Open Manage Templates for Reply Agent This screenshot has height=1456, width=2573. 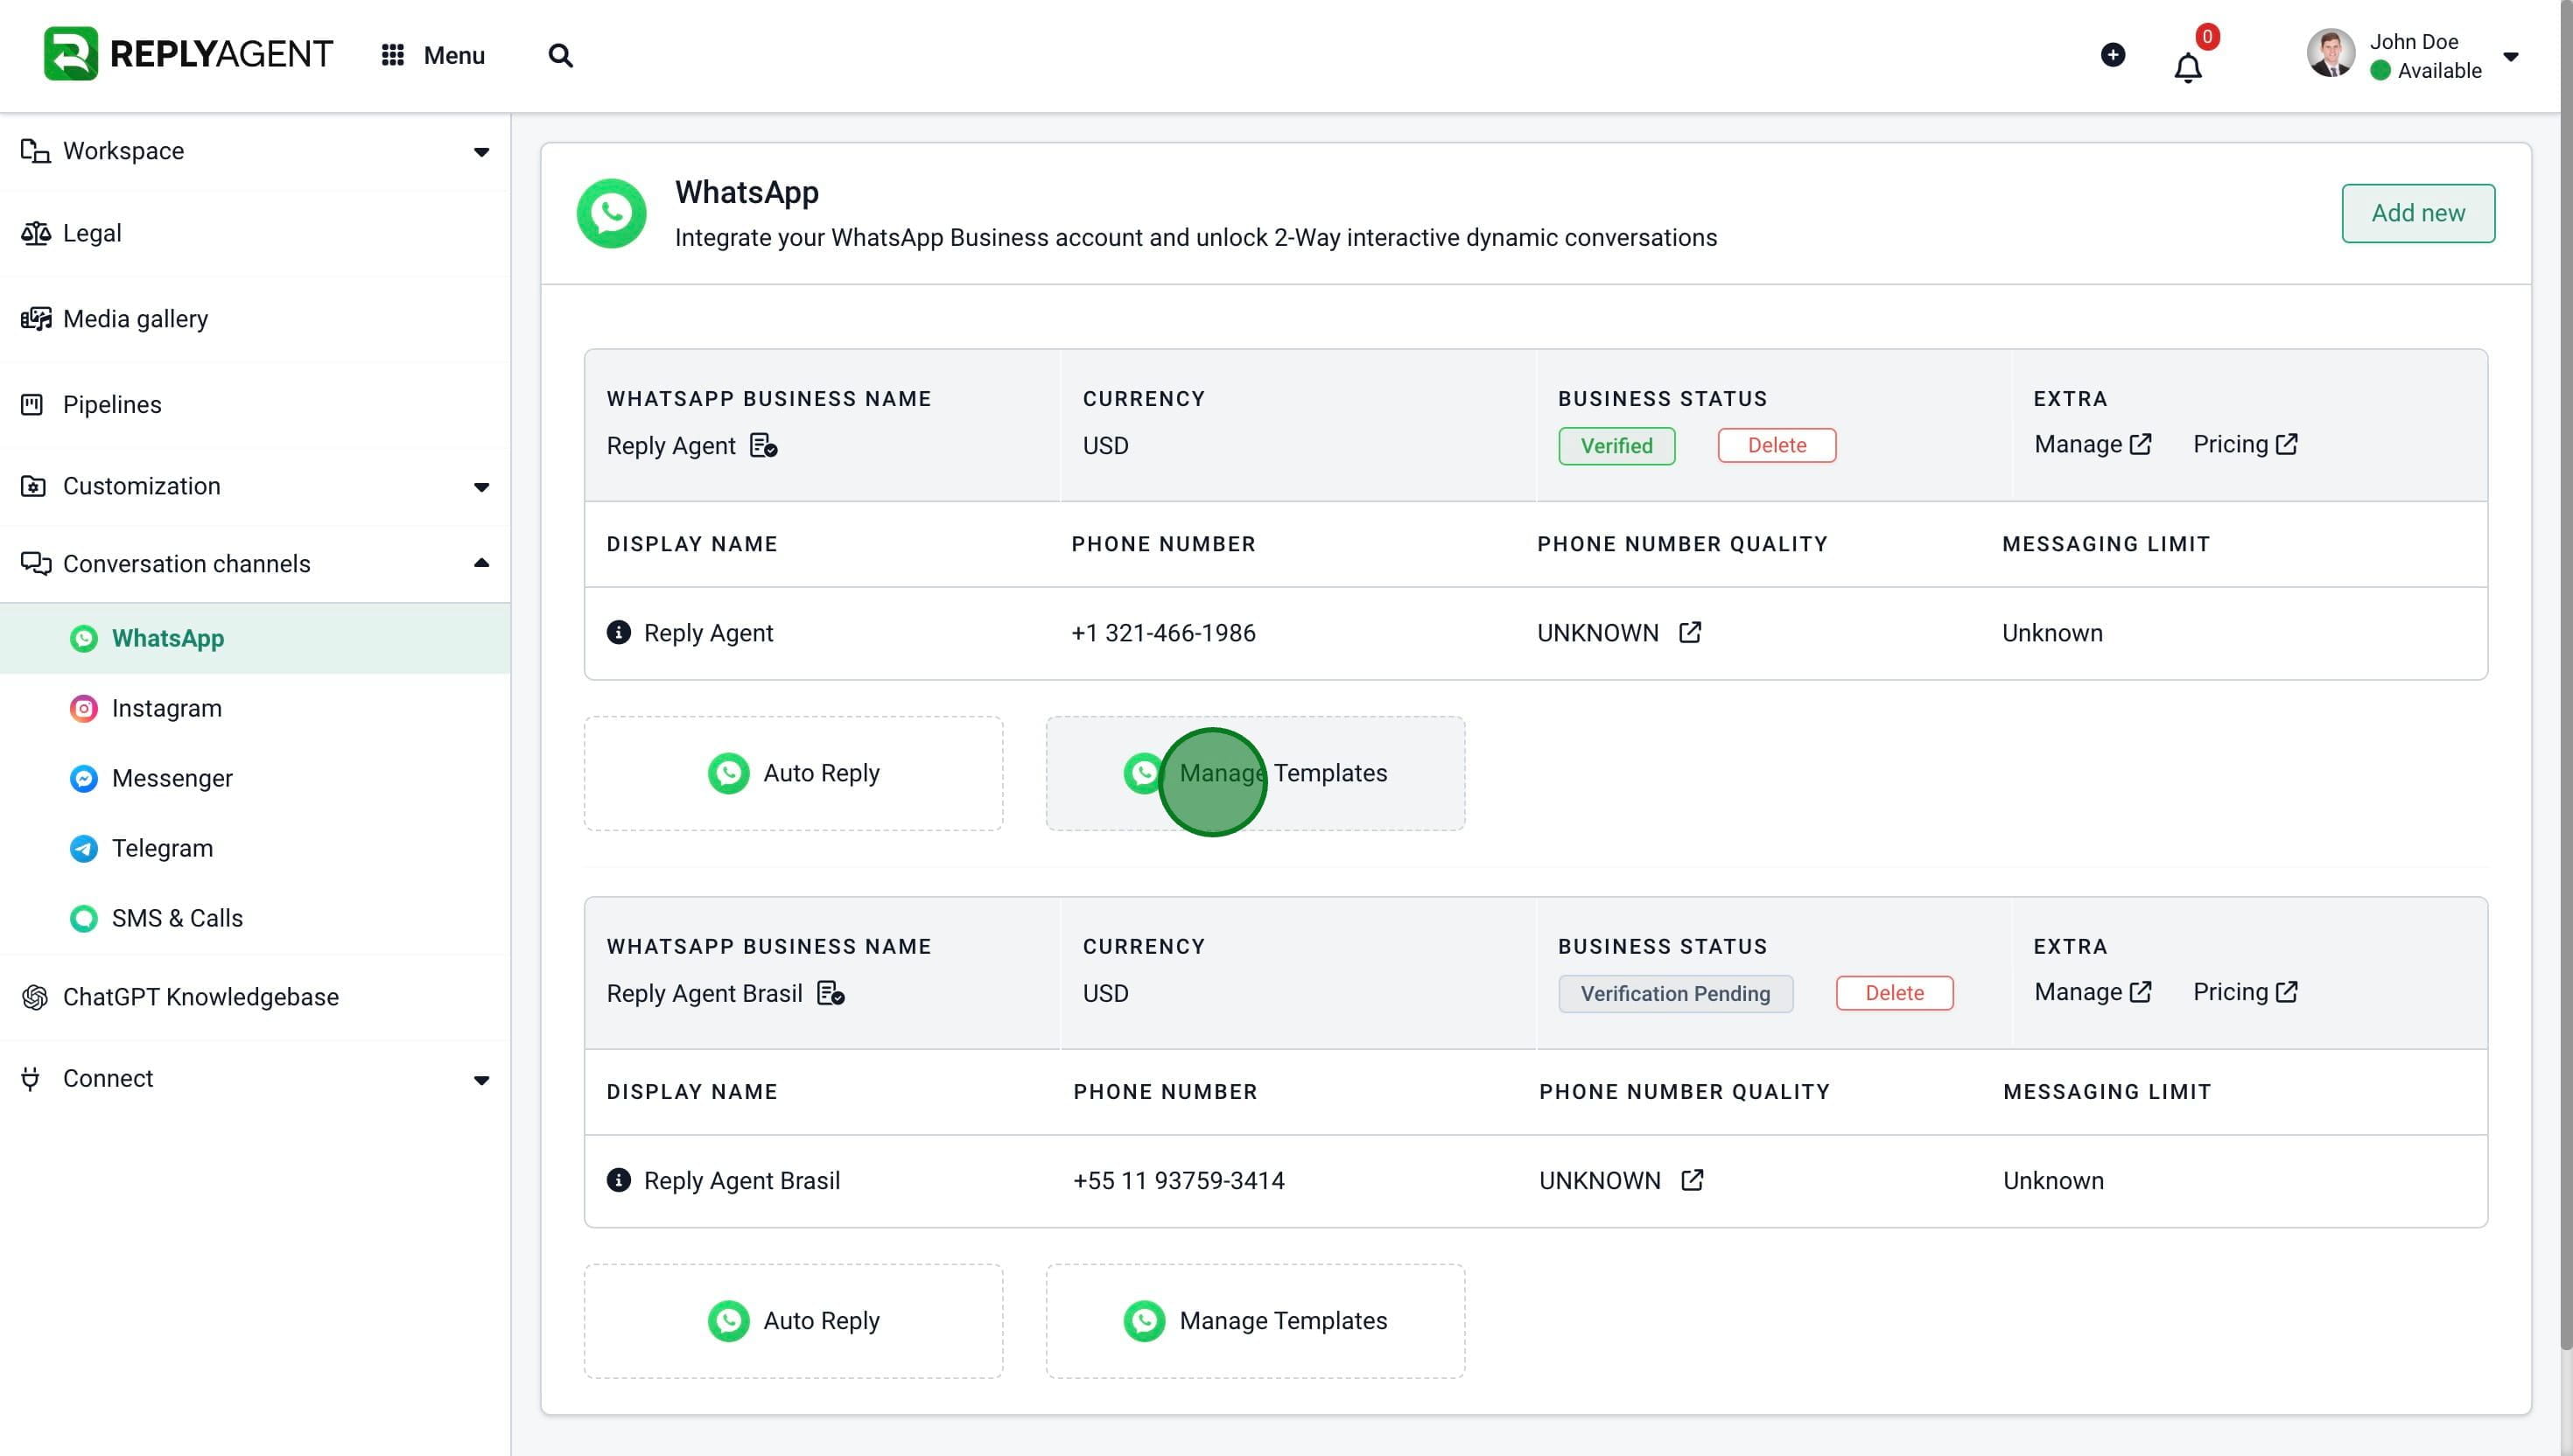tap(1255, 773)
